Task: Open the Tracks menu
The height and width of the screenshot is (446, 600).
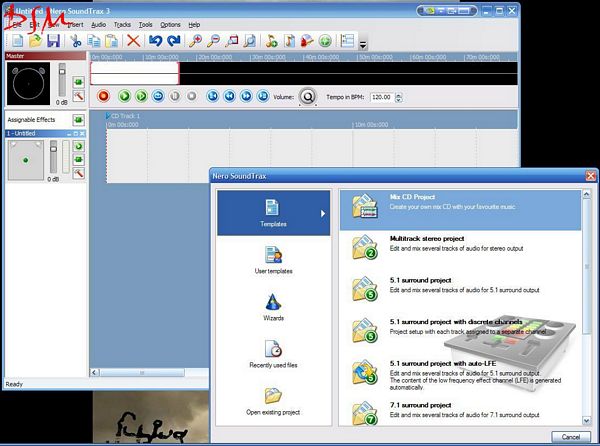Action: (122, 24)
